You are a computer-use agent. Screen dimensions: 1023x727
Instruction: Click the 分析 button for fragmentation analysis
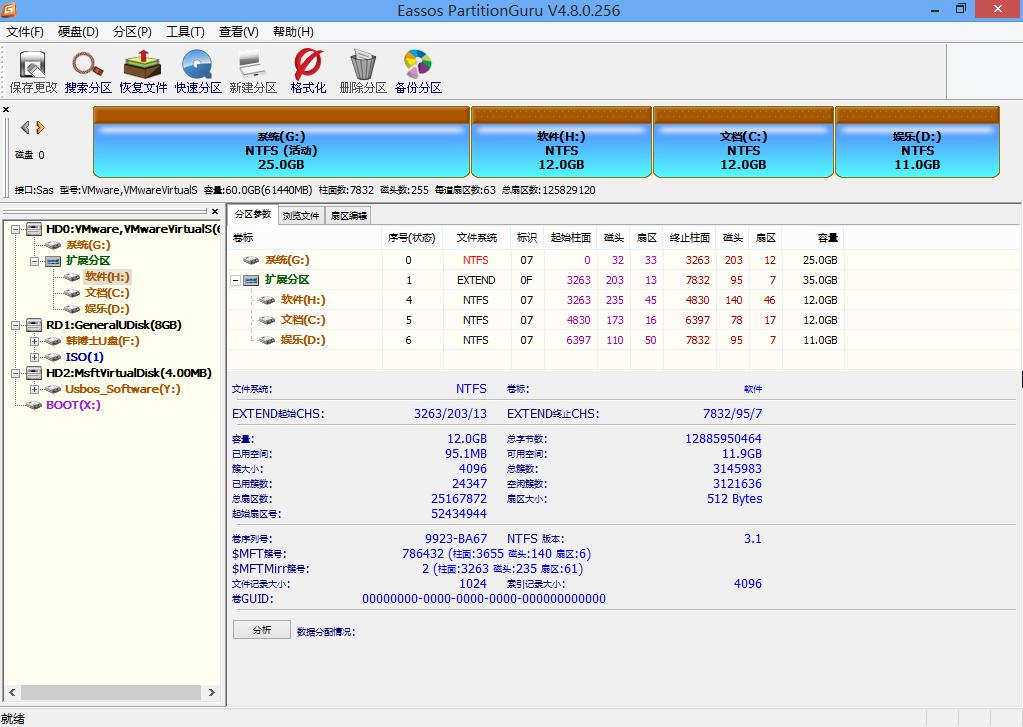260,630
